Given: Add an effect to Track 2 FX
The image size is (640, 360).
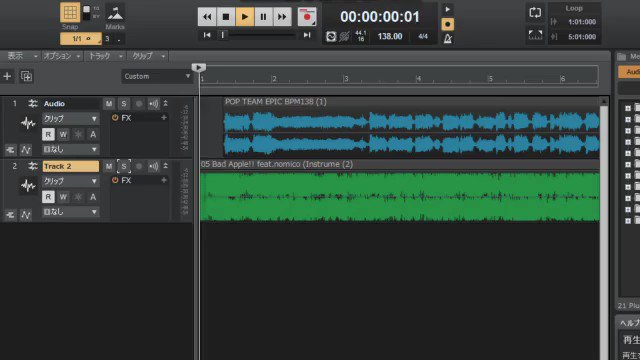Looking at the screenshot, I should [164, 180].
